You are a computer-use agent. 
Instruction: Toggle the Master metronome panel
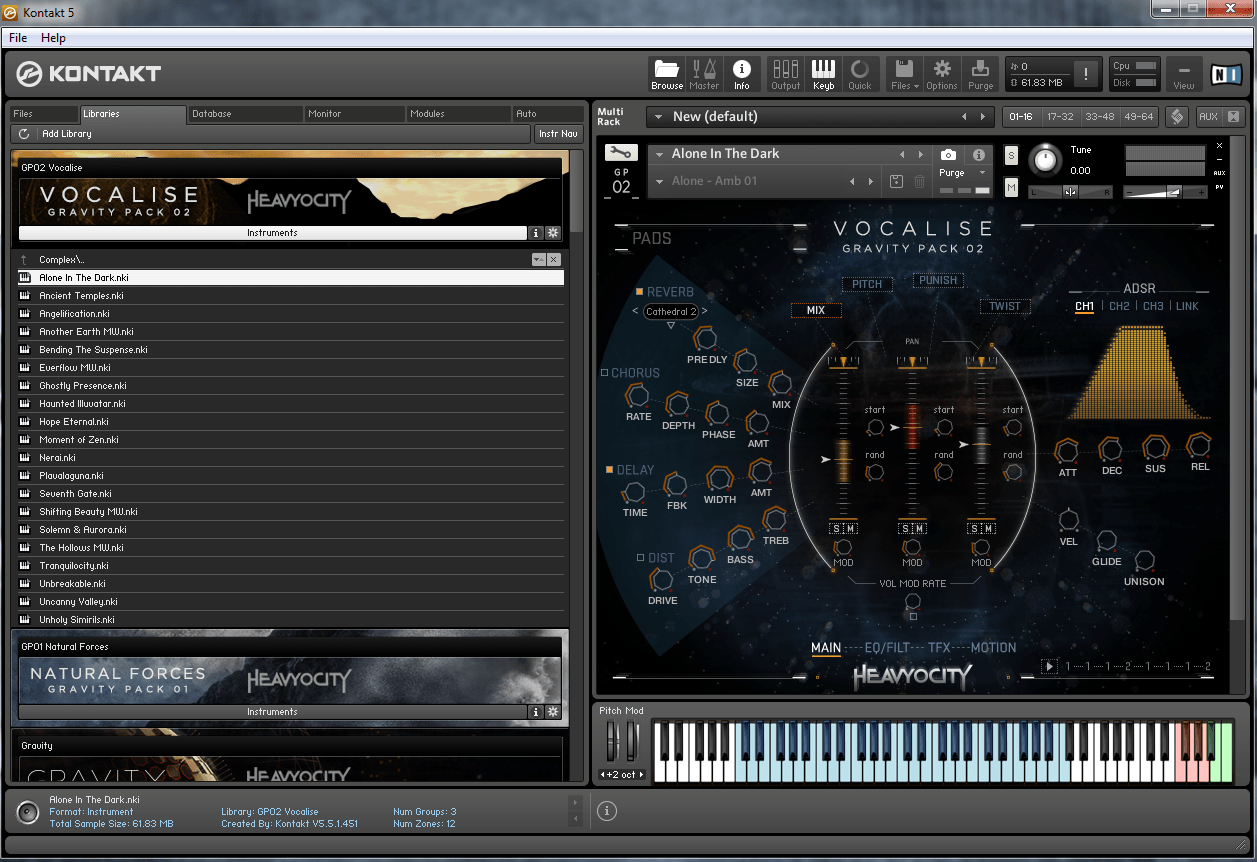click(704, 74)
